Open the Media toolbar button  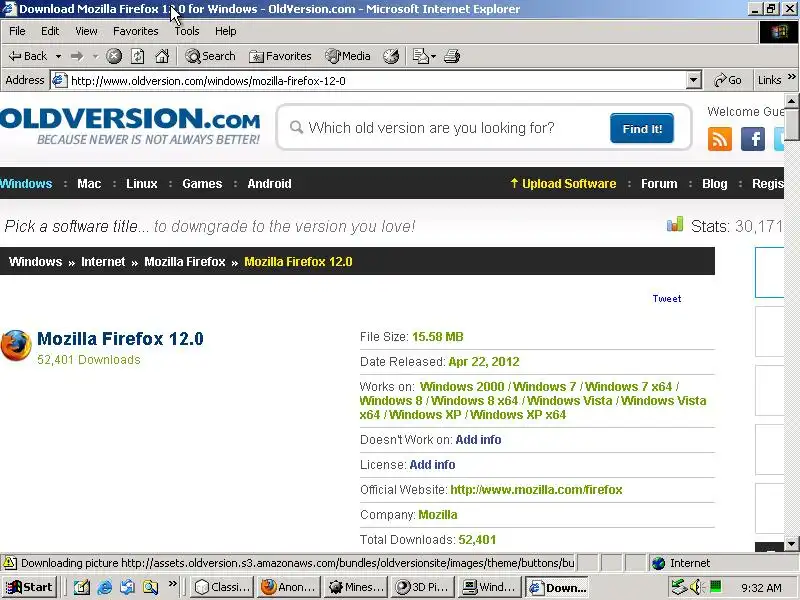click(348, 56)
